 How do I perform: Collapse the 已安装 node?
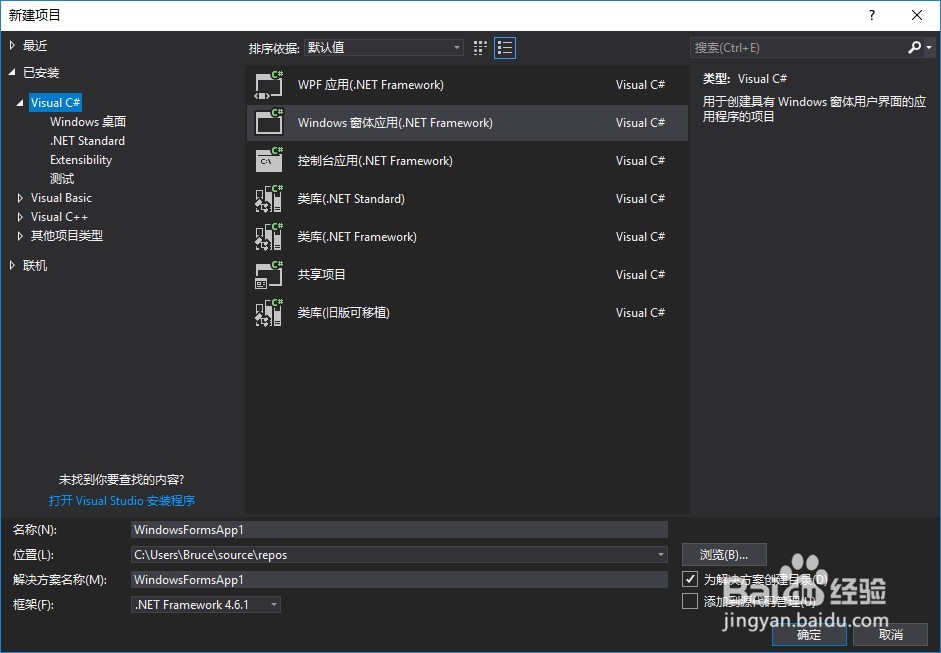tap(13, 73)
